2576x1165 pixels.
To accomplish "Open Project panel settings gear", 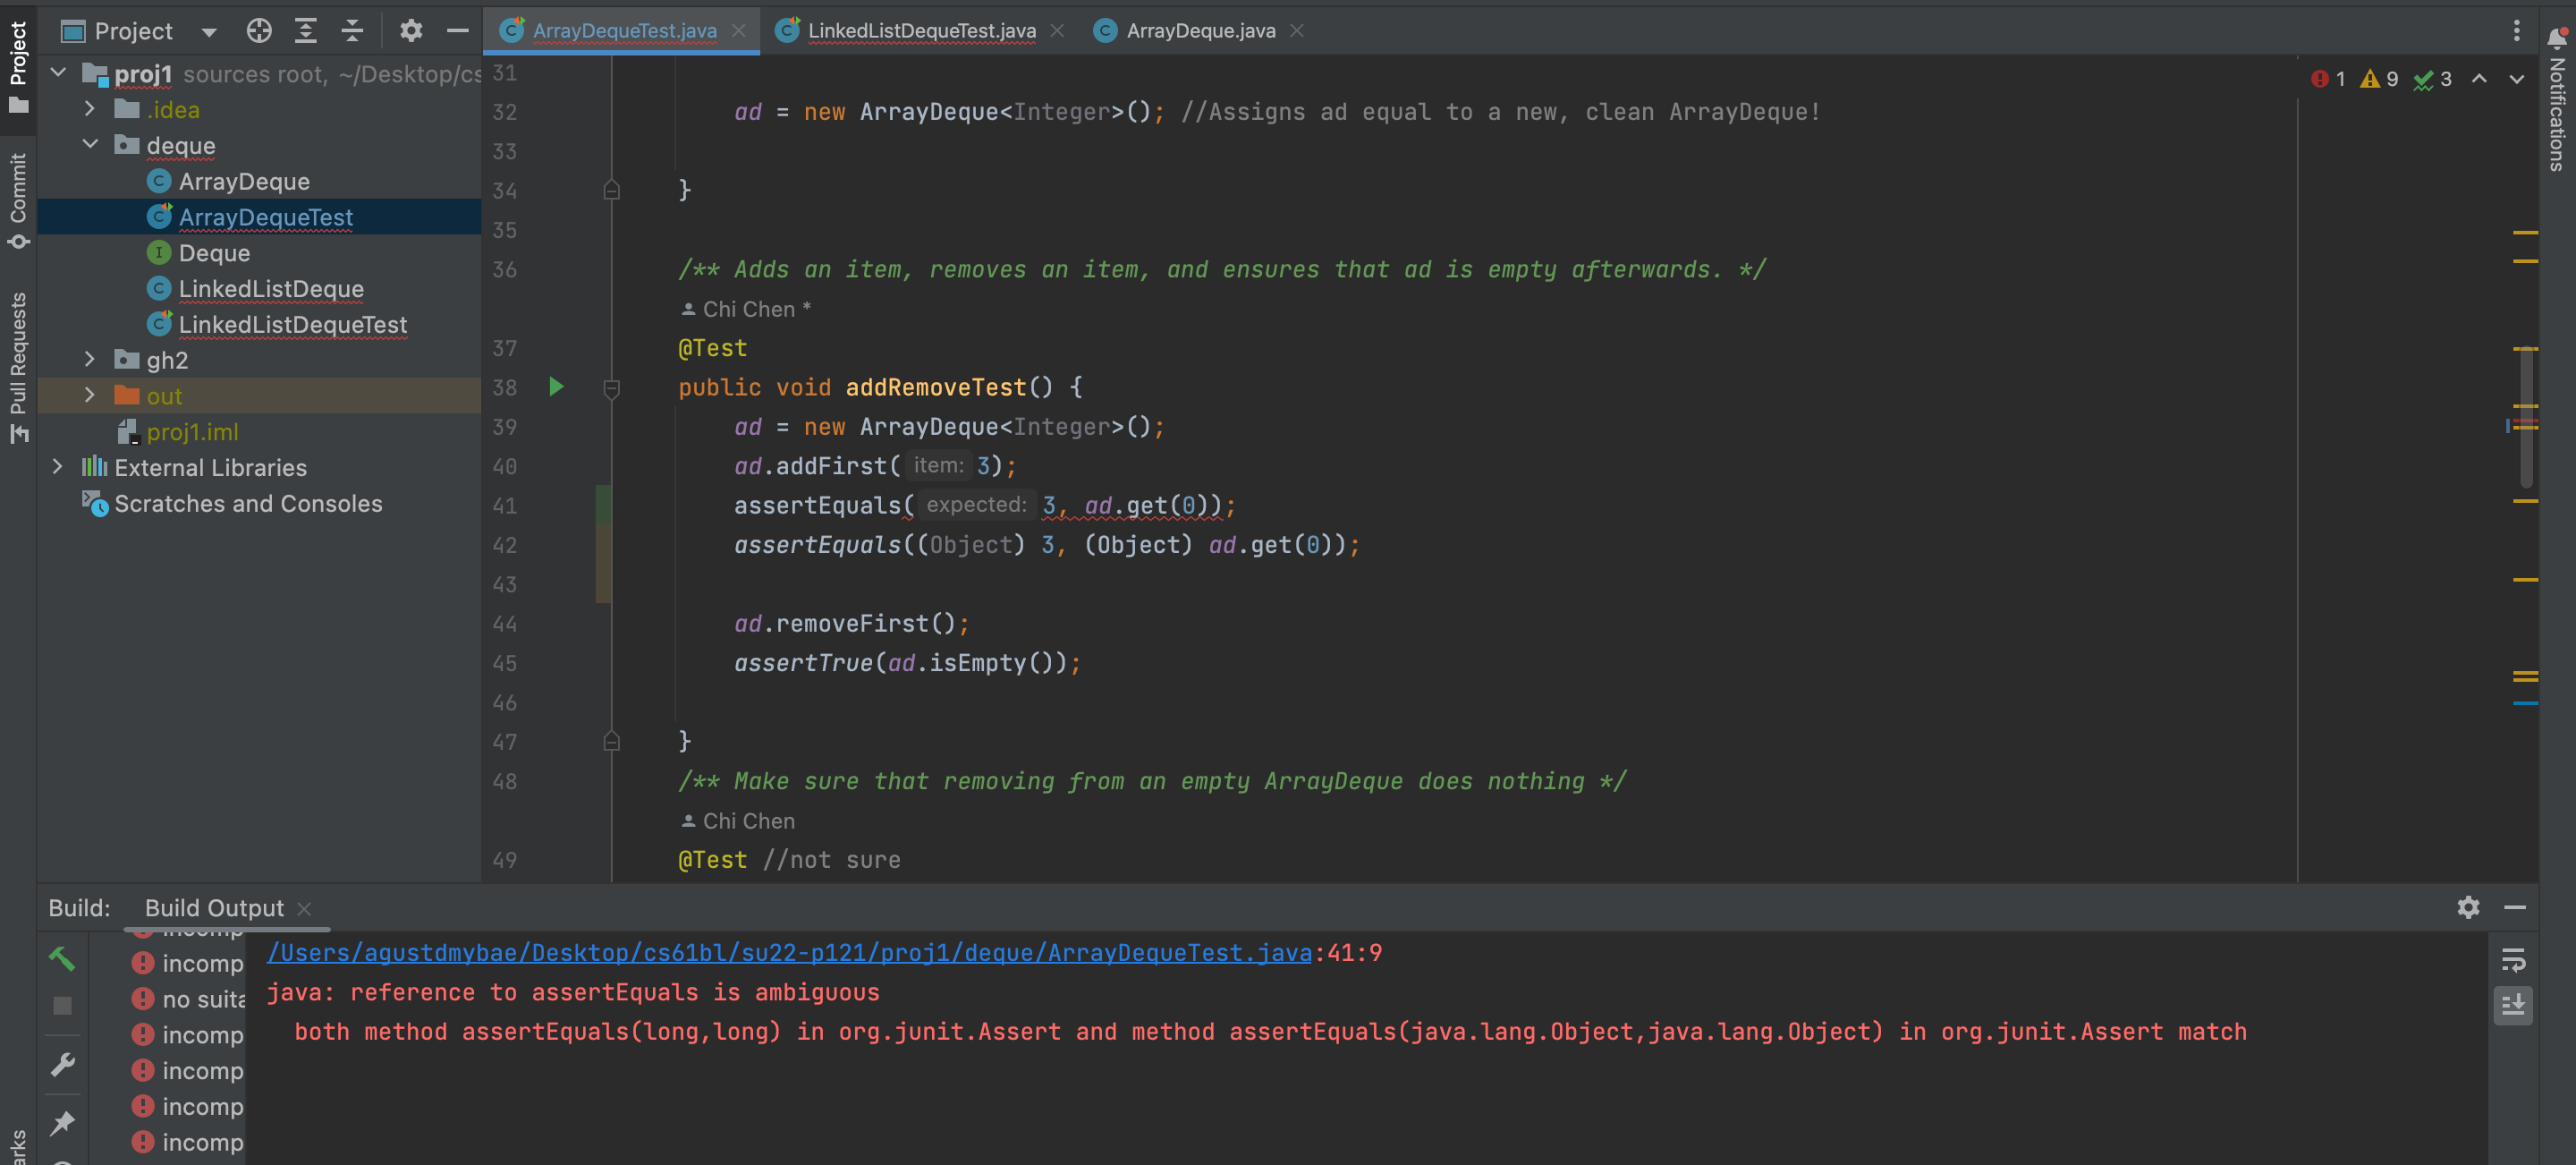I will click(x=411, y=31).
